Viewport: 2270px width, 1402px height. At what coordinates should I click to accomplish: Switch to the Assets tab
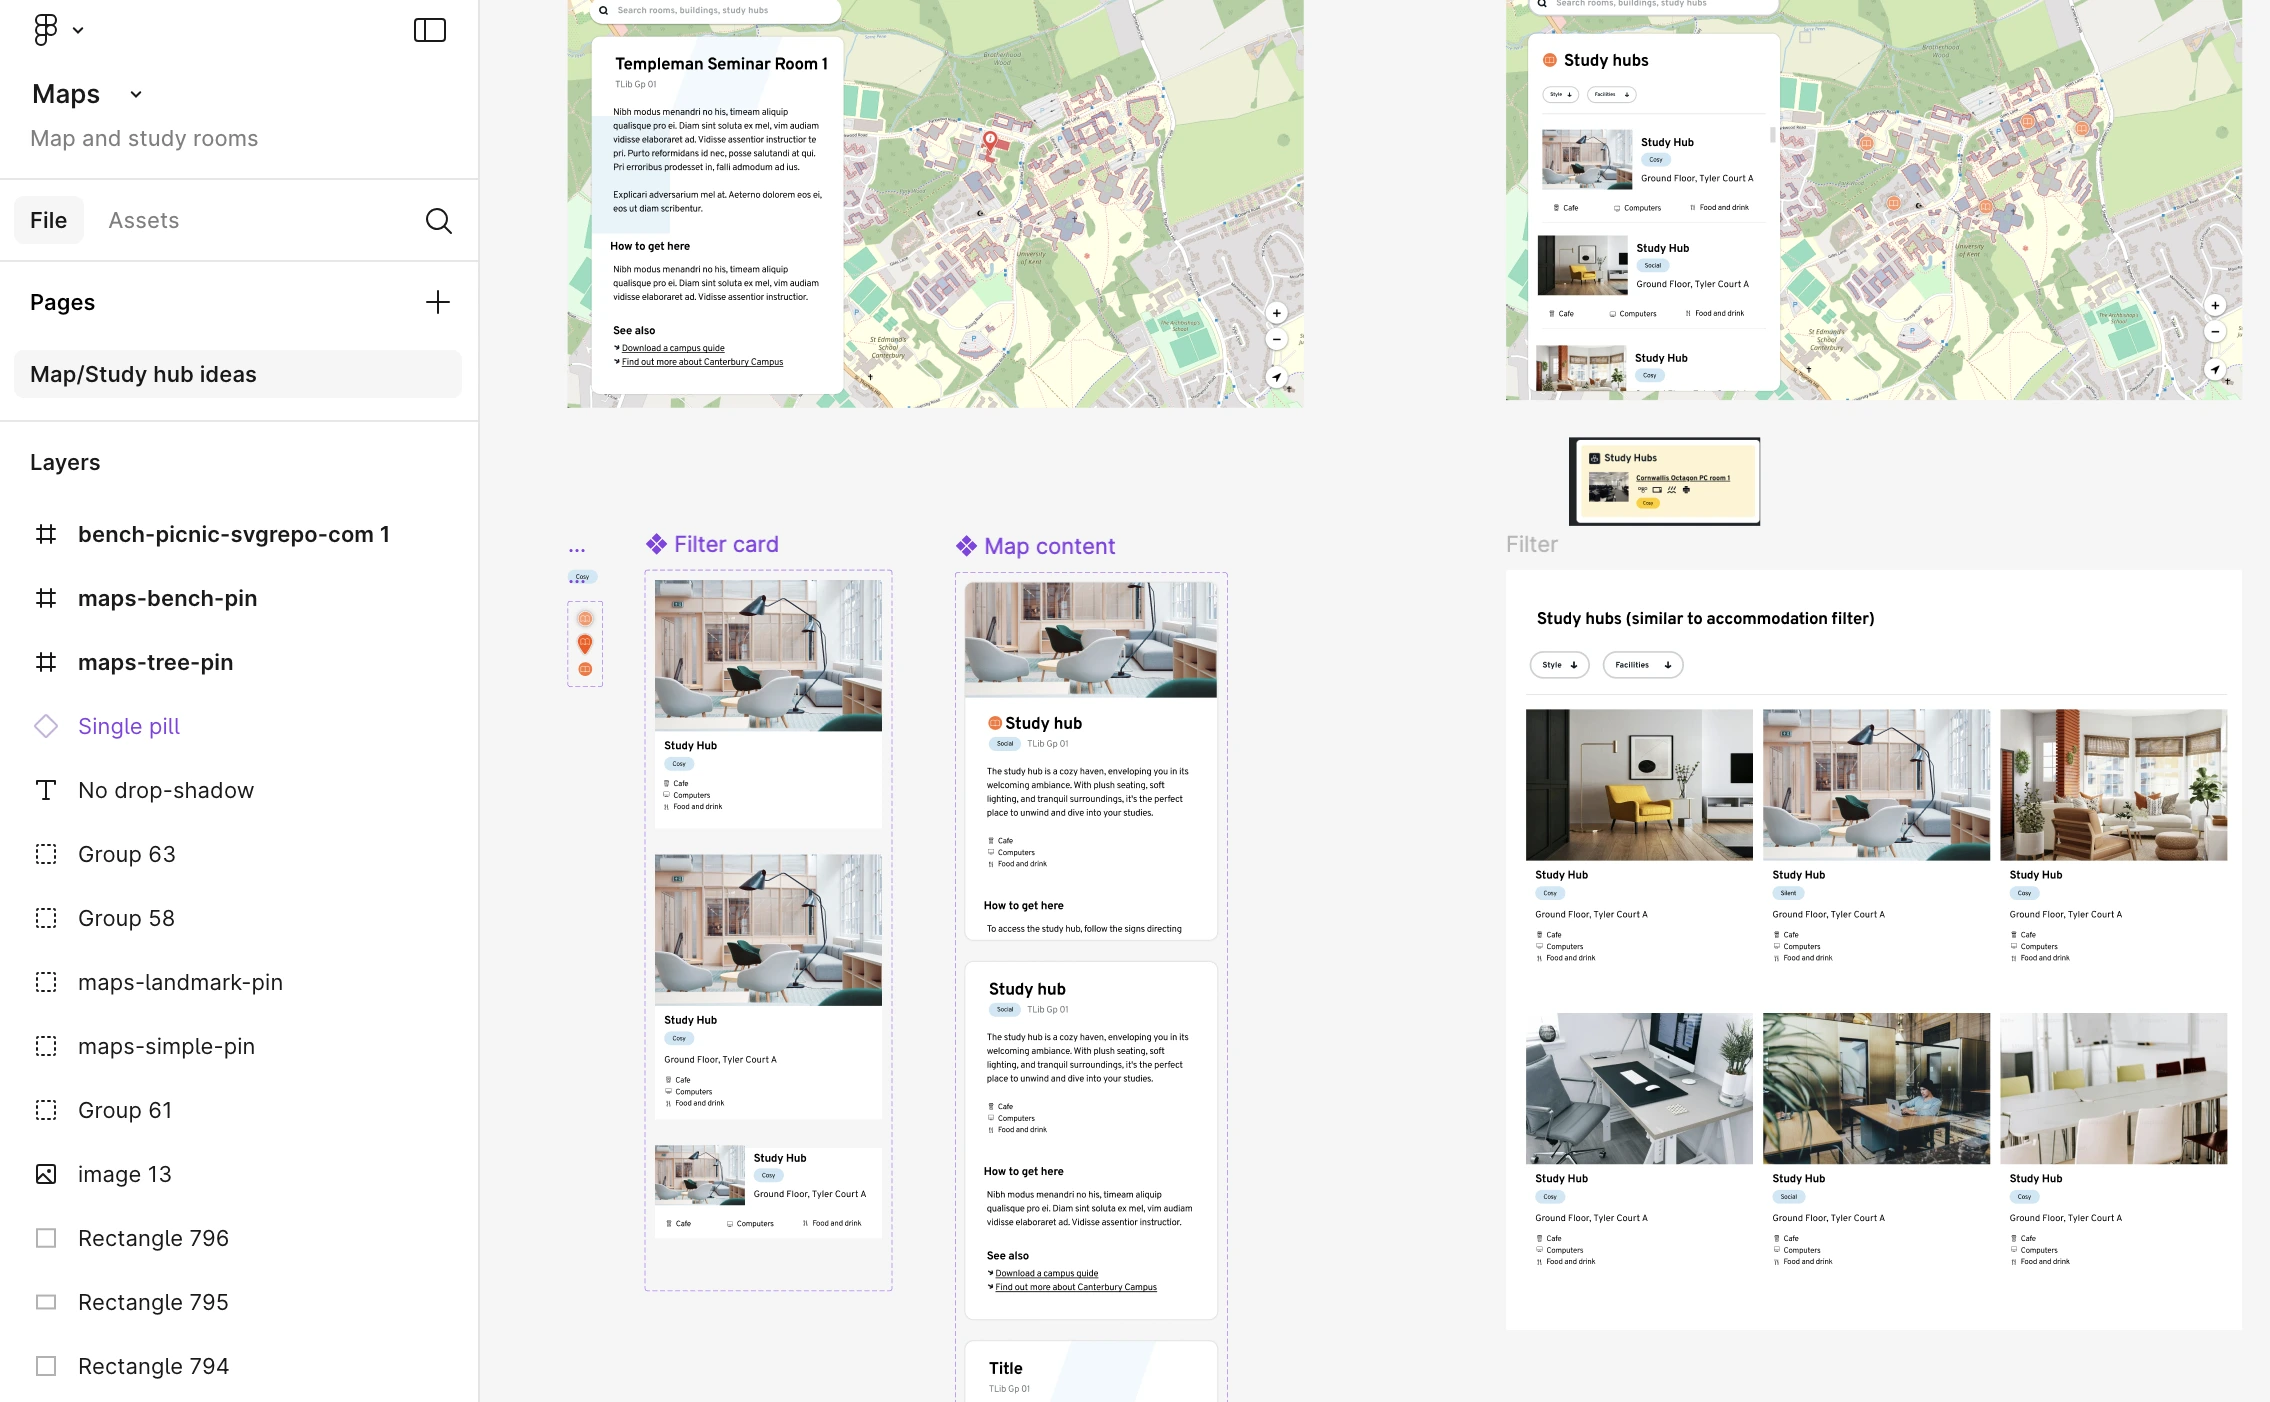[144, 220]
